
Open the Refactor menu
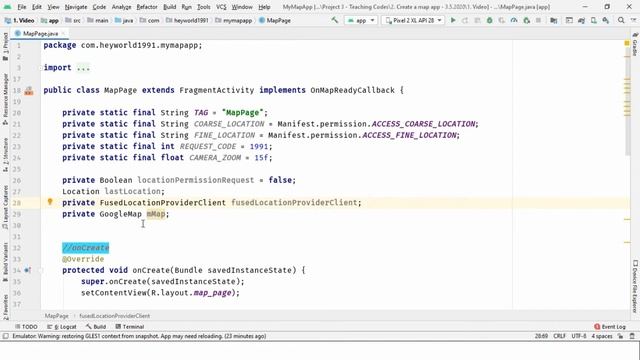click(x=147, y=7)
